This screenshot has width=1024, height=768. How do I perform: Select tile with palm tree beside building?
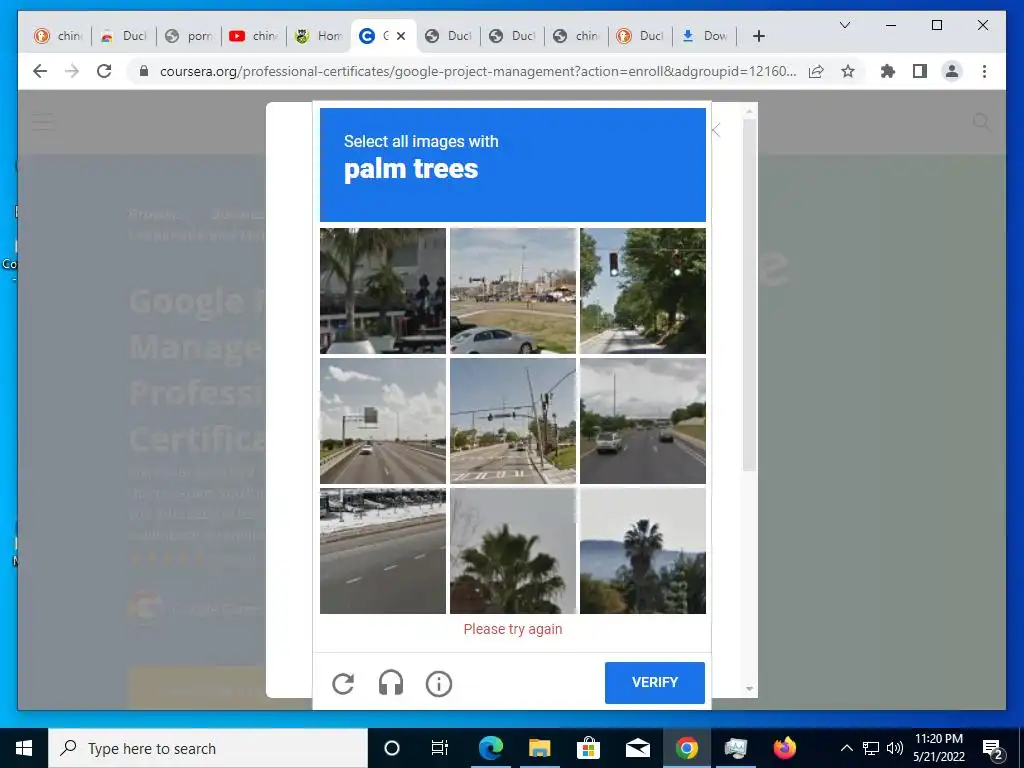click(383, 291)
